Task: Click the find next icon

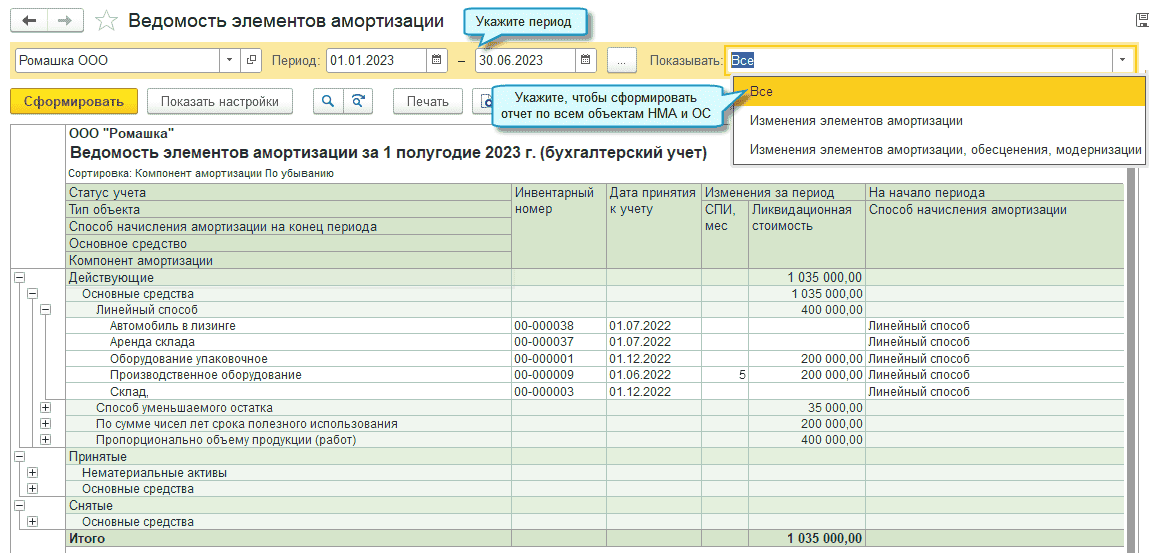Action: point(357,101)
